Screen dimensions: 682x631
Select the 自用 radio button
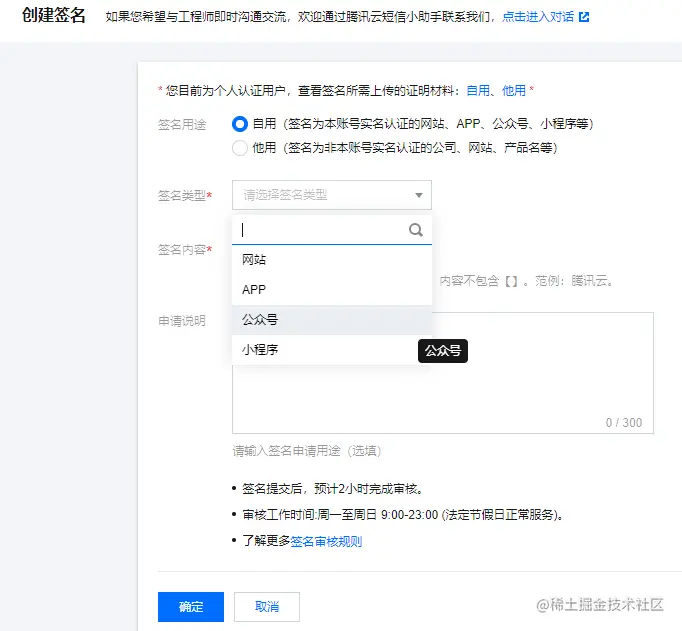click(240, 124)
